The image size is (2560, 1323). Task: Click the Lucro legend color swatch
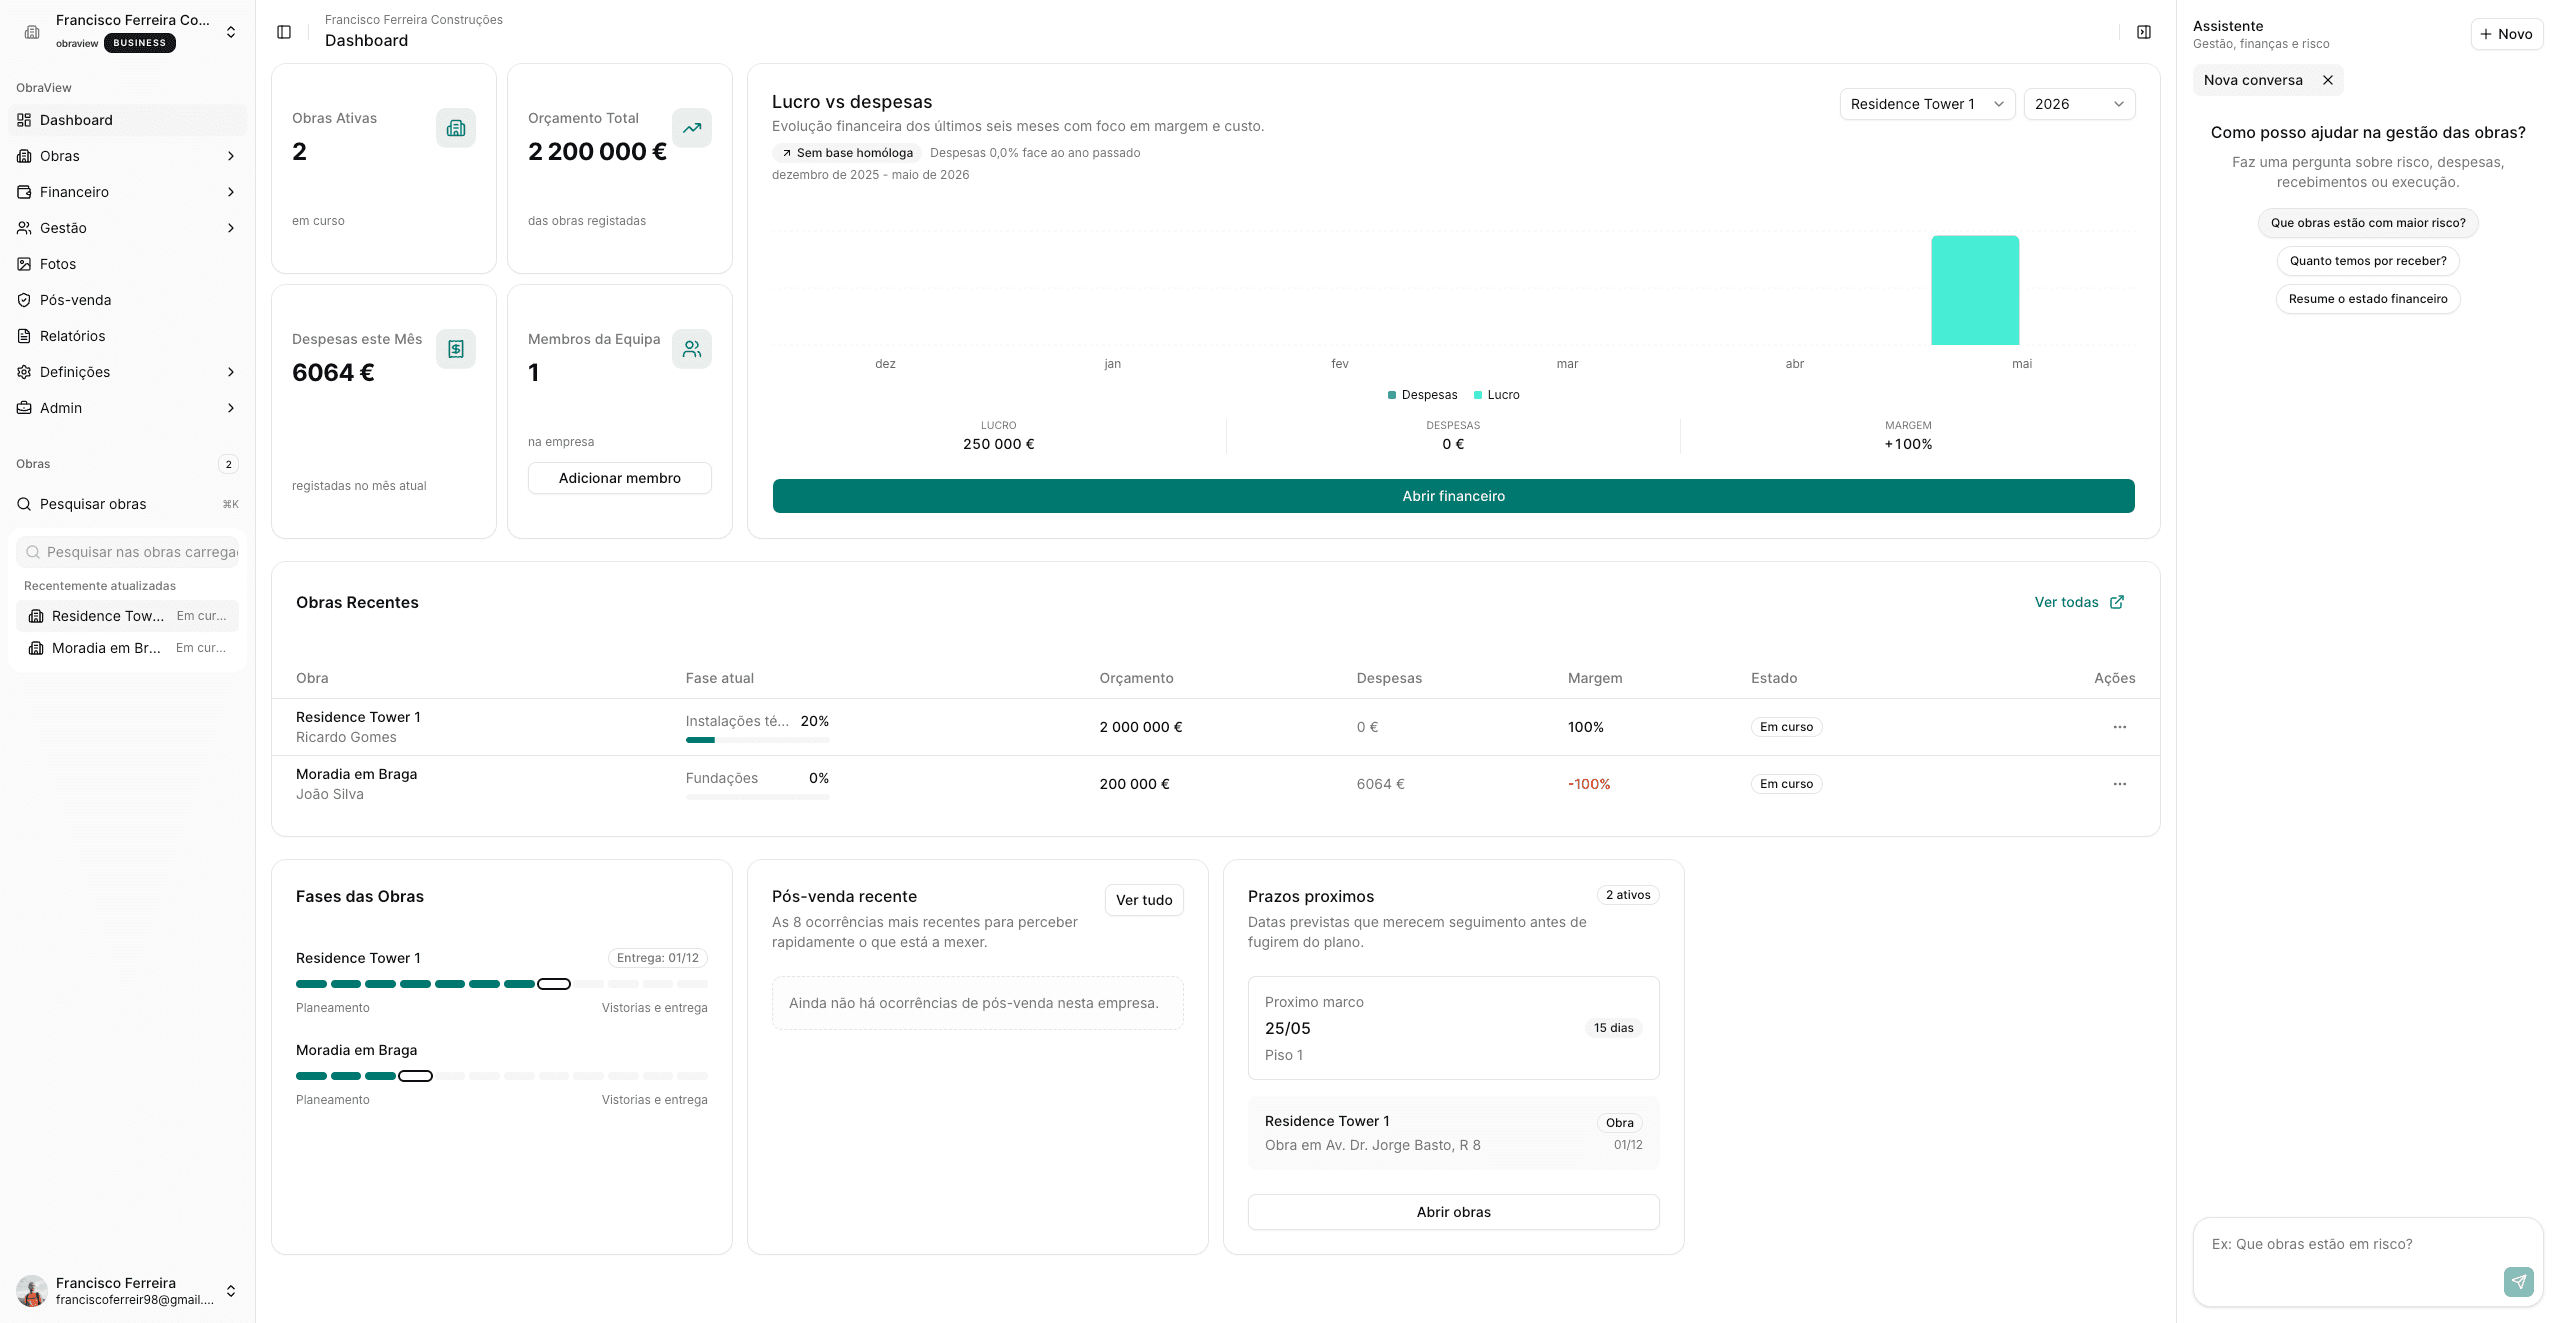[1478, 395]
